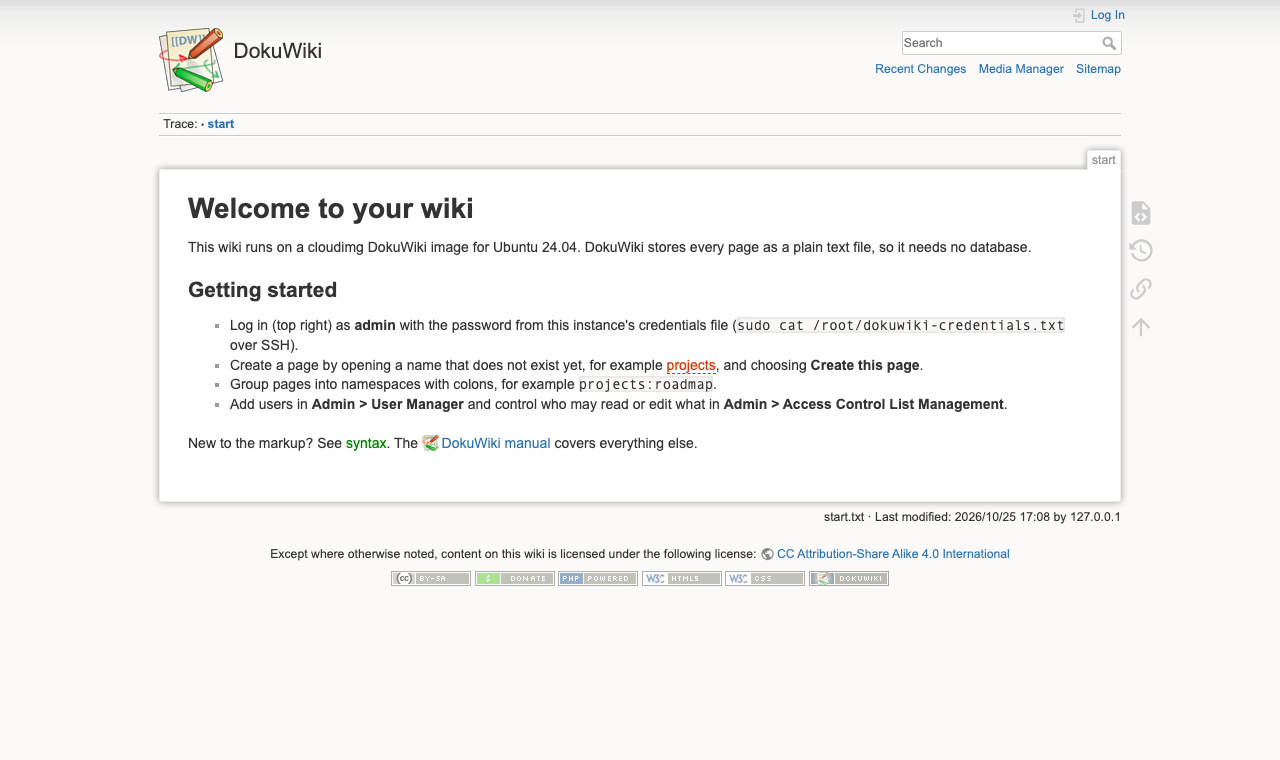
Task: Click the bold Create this page text
Action: pos(865,365)
